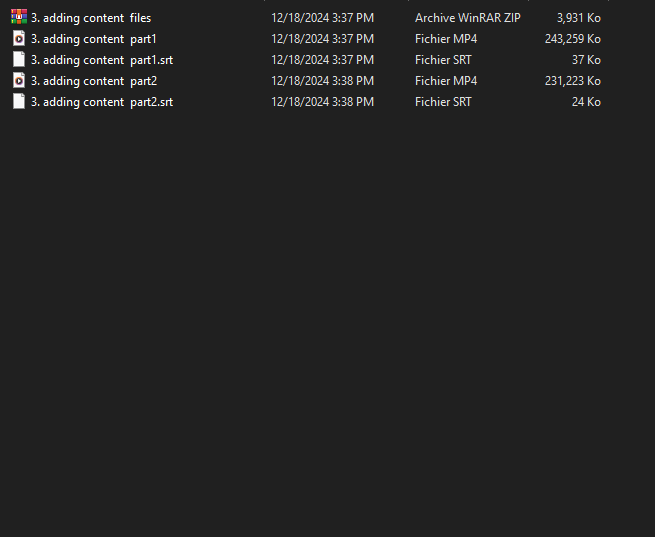The width and height of the screenshot is (655, 537).
Task: Click the "Fichier SRT" type of part1.srt
Action: coord(443,60)
